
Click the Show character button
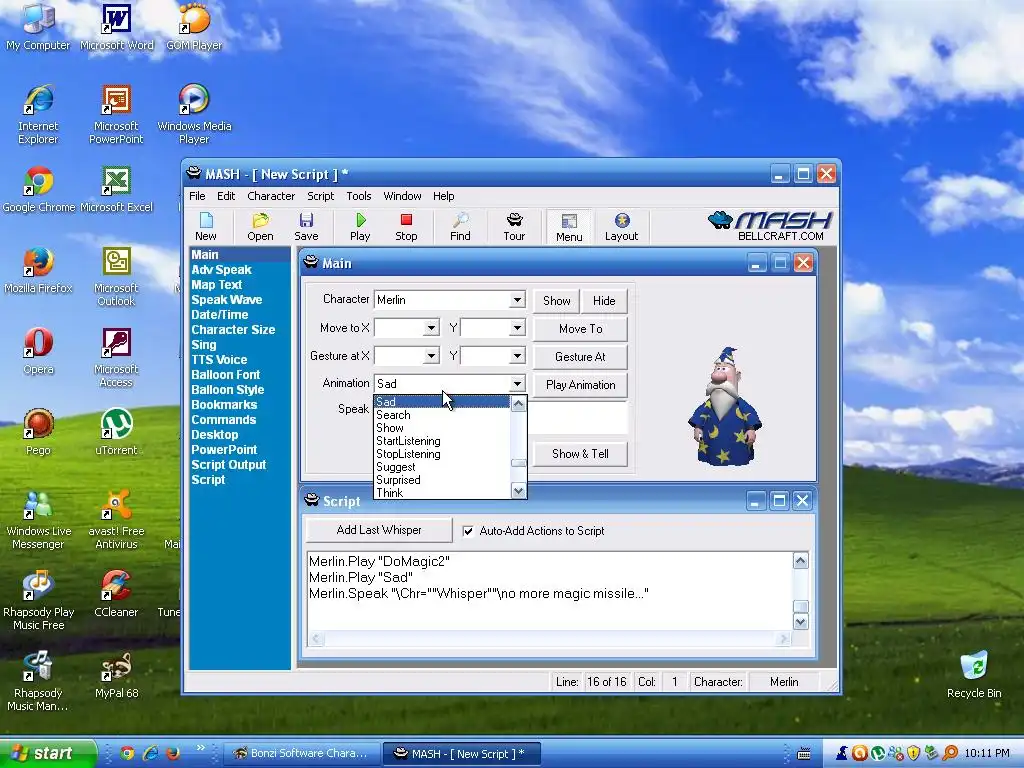pos(556,300)
